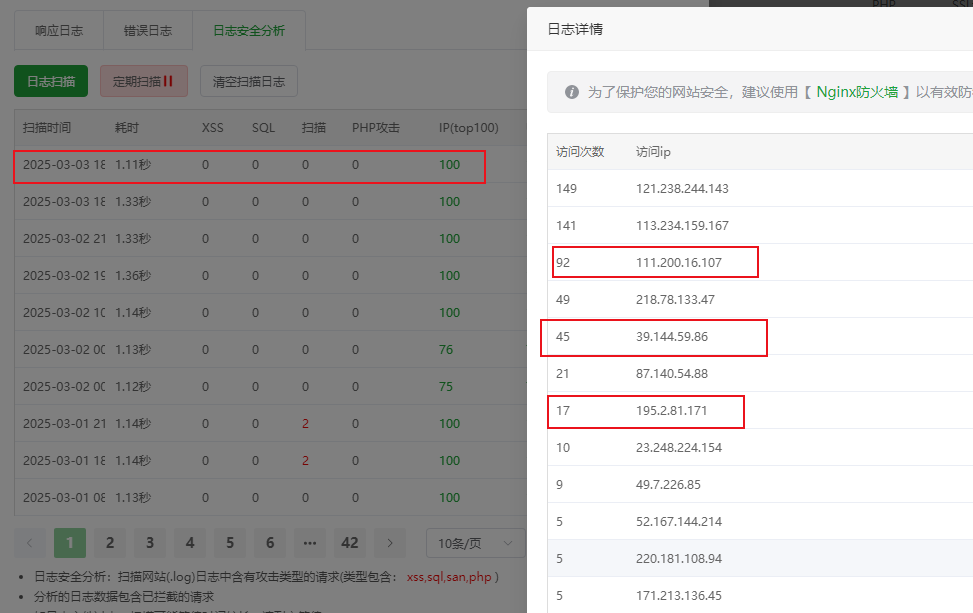Select IP 52.167.144.214
973x613 pixels.
[x=679, y=522]
